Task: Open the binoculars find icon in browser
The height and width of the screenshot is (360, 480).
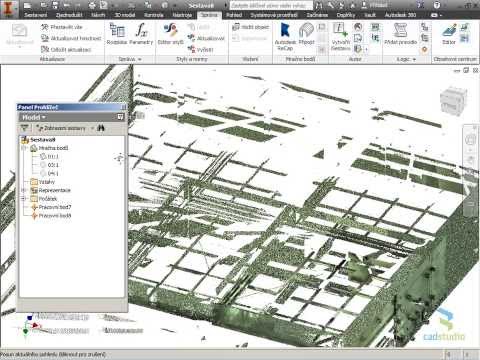Action: pos(101,128)
